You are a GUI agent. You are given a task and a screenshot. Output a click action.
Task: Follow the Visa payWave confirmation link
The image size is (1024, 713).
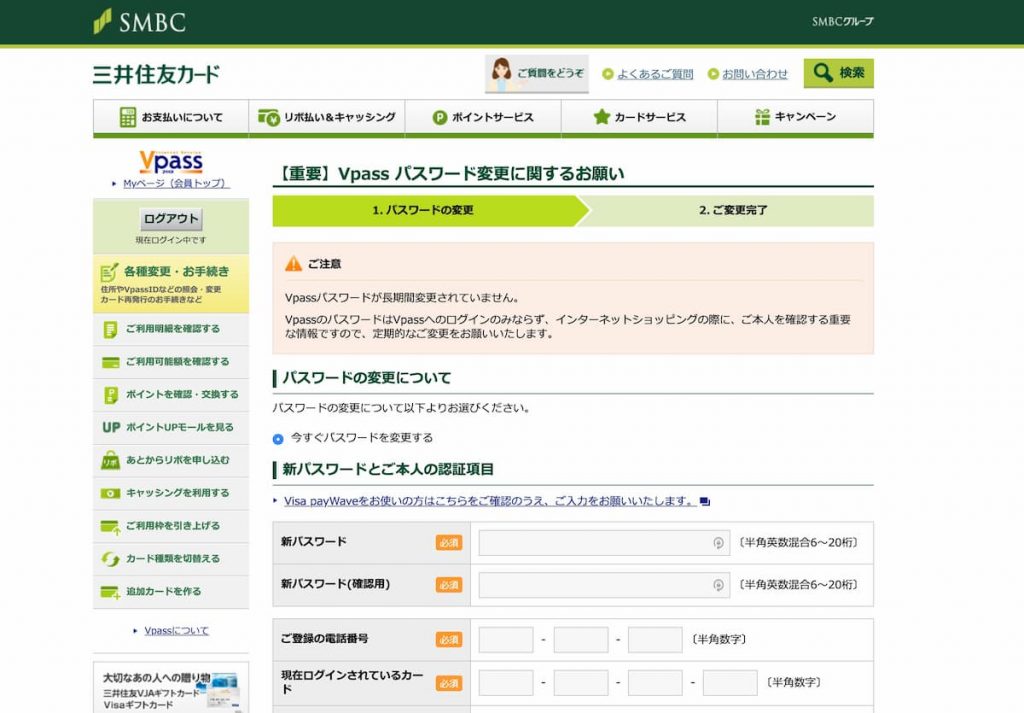pos(490,501)
